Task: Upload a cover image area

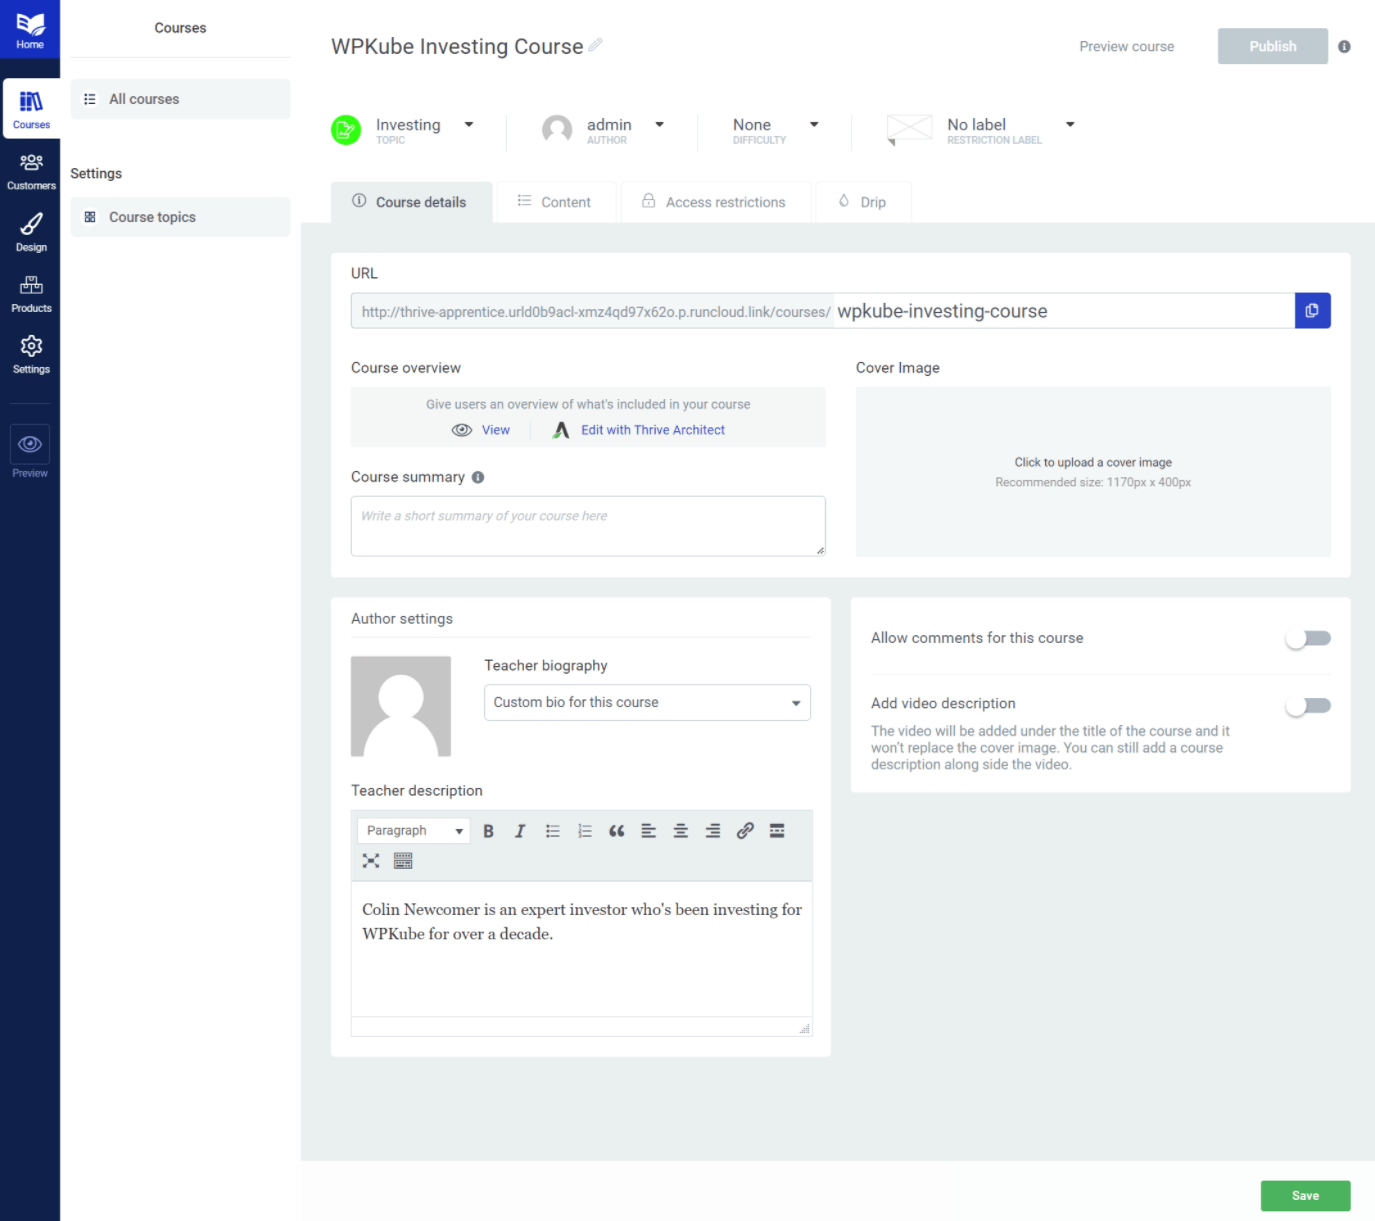Action: point(1093,472)
